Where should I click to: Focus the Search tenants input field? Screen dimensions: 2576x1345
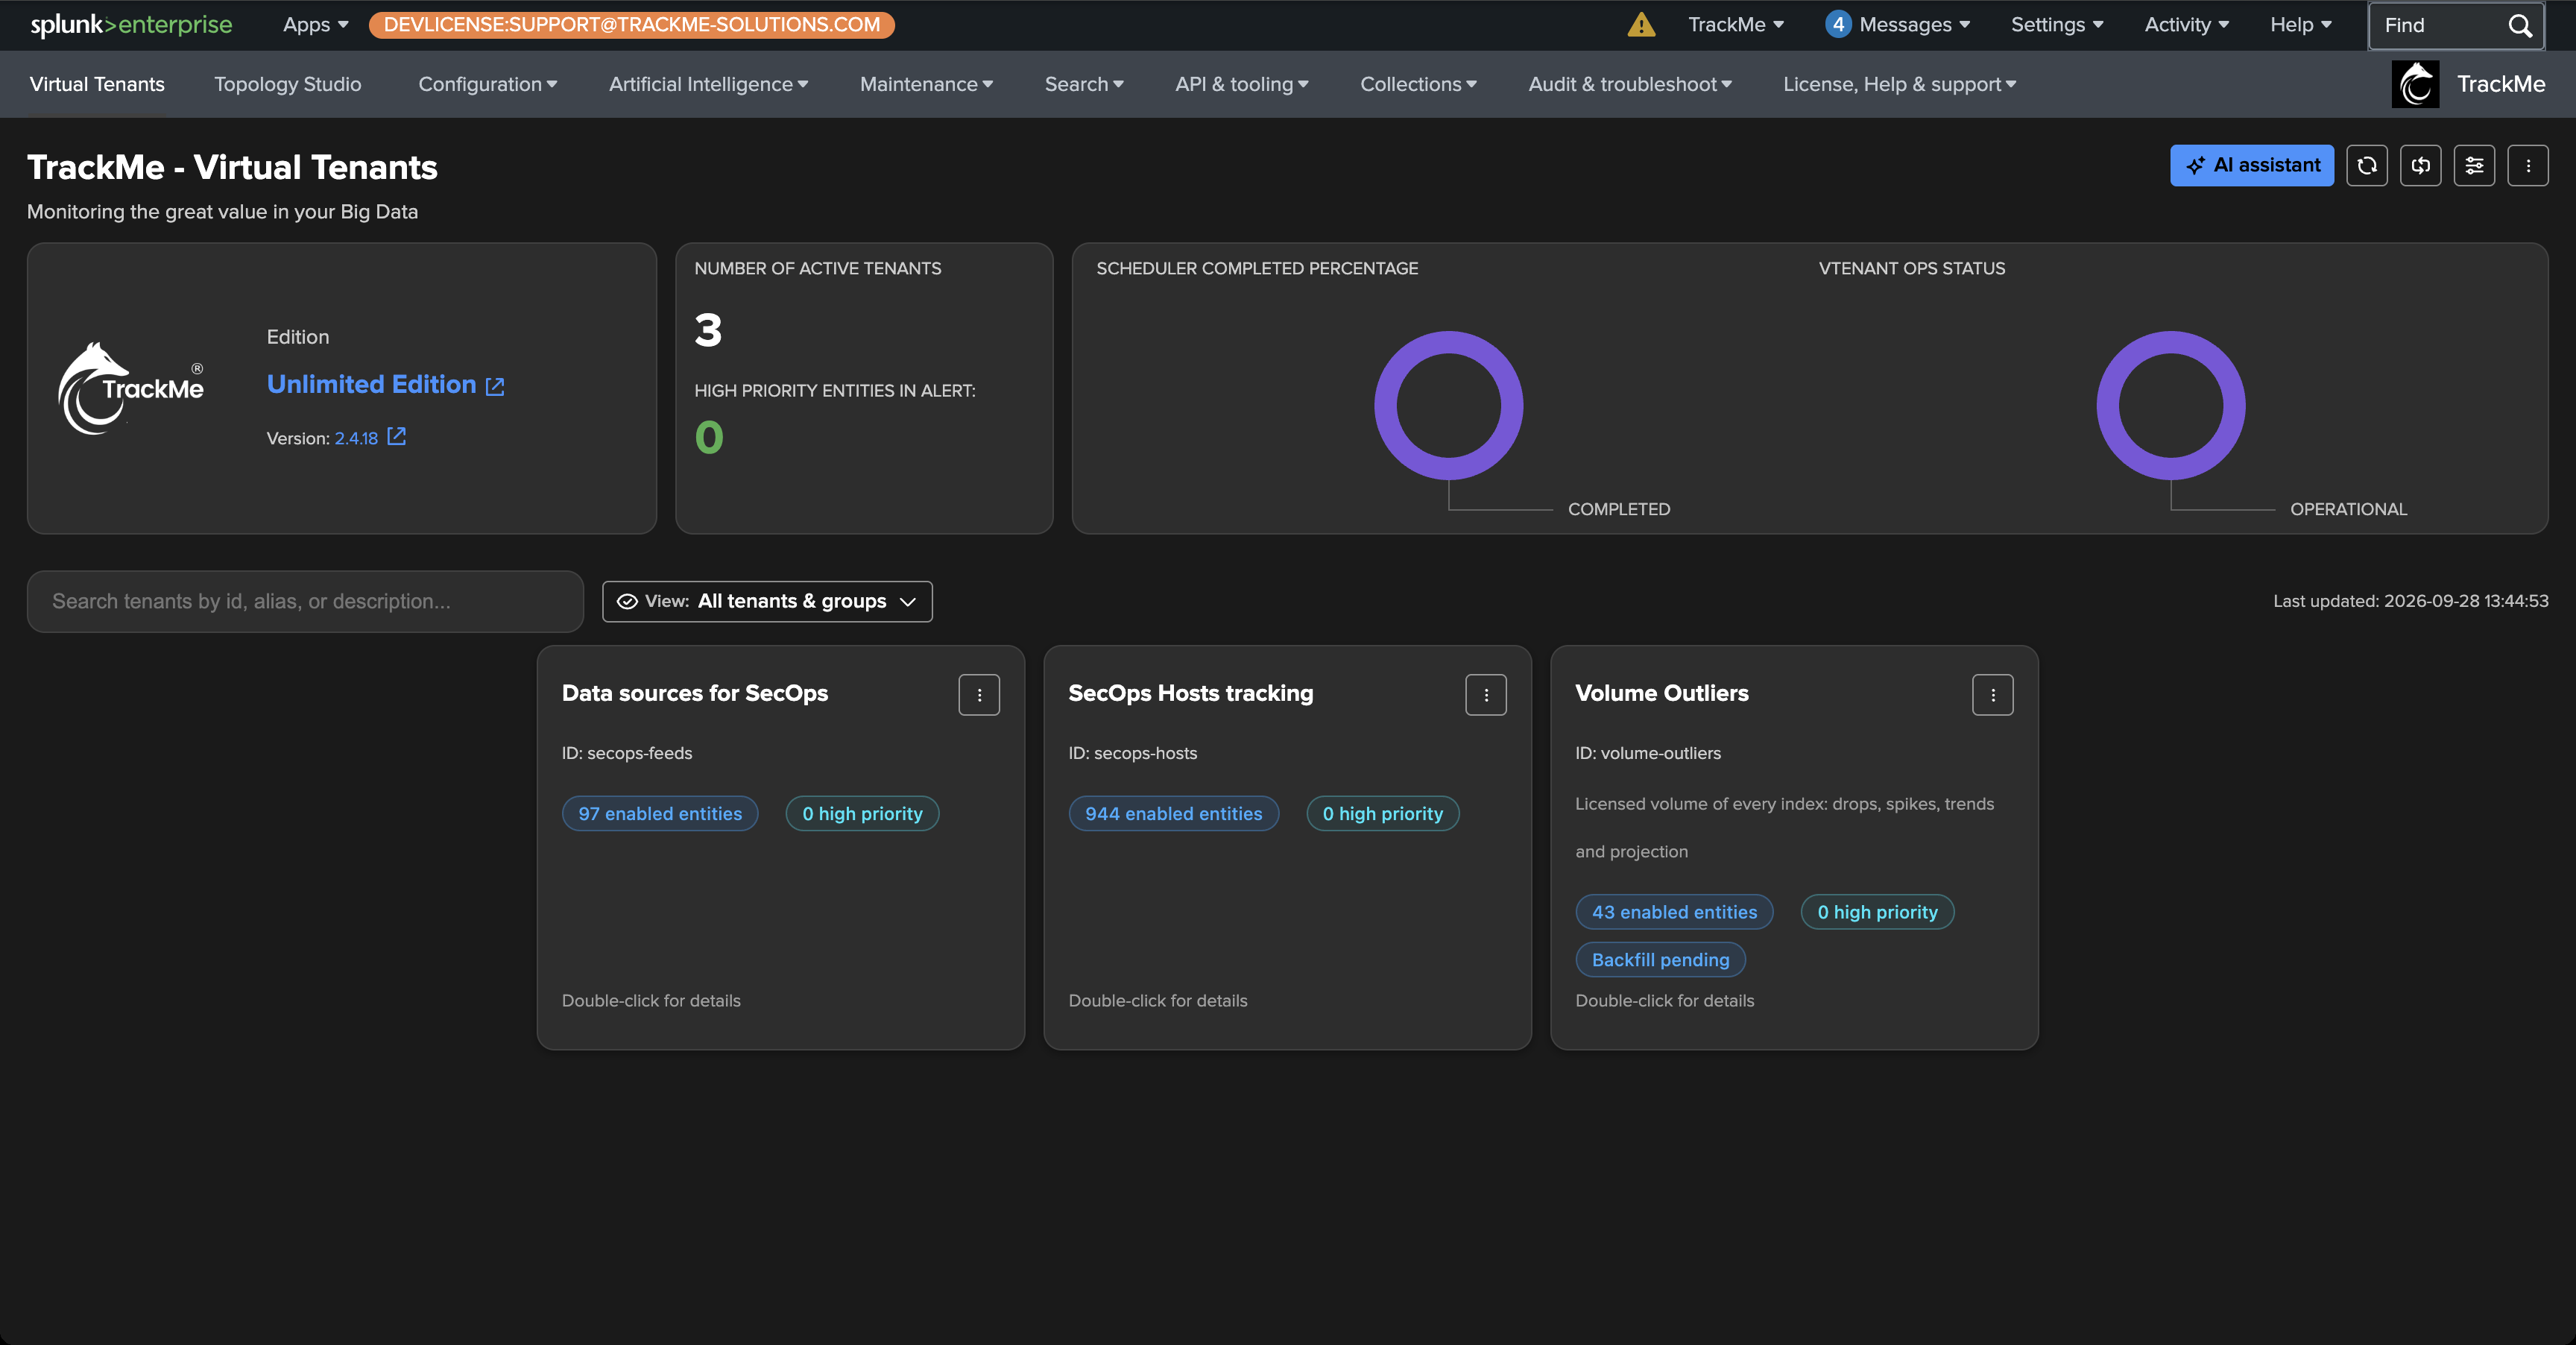pos(305,601)
